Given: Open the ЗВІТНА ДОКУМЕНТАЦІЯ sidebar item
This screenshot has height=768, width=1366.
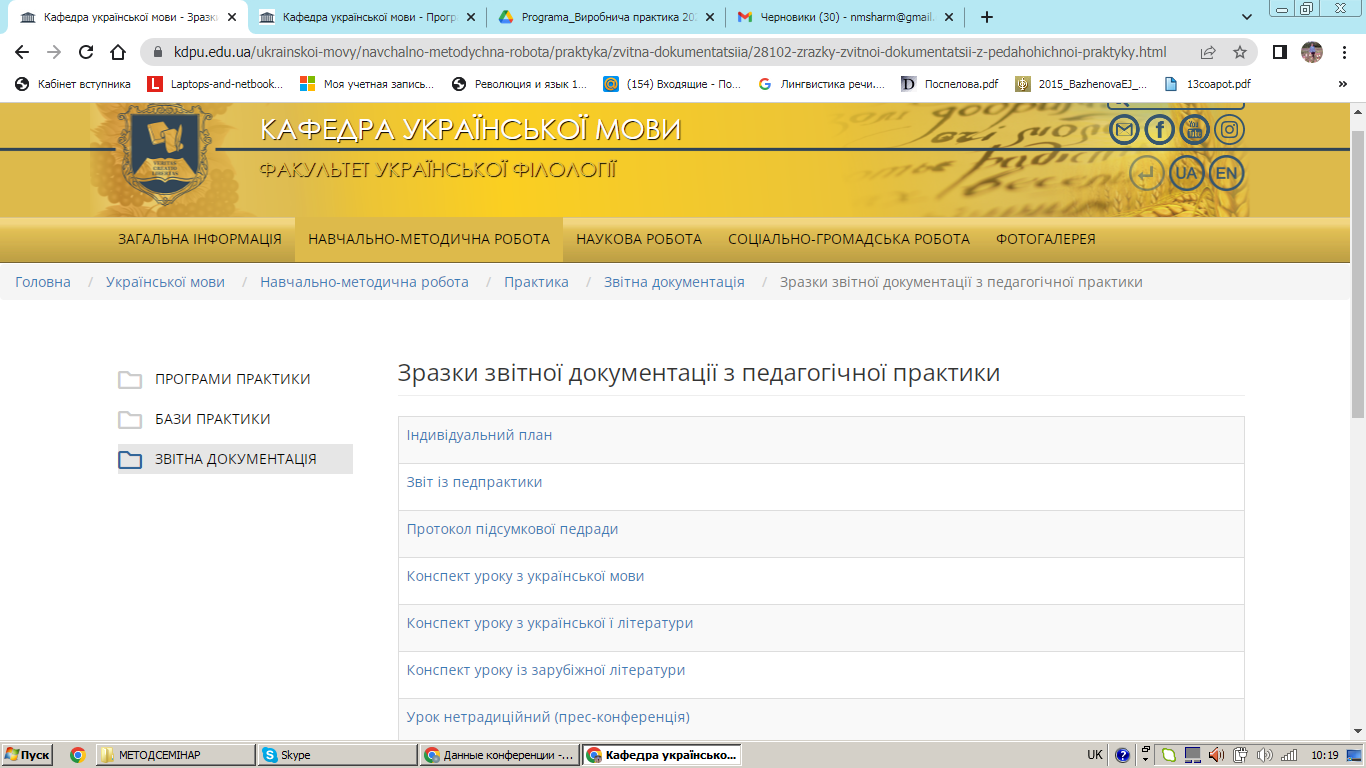Looking at the screenshot, I should (235, 459).
